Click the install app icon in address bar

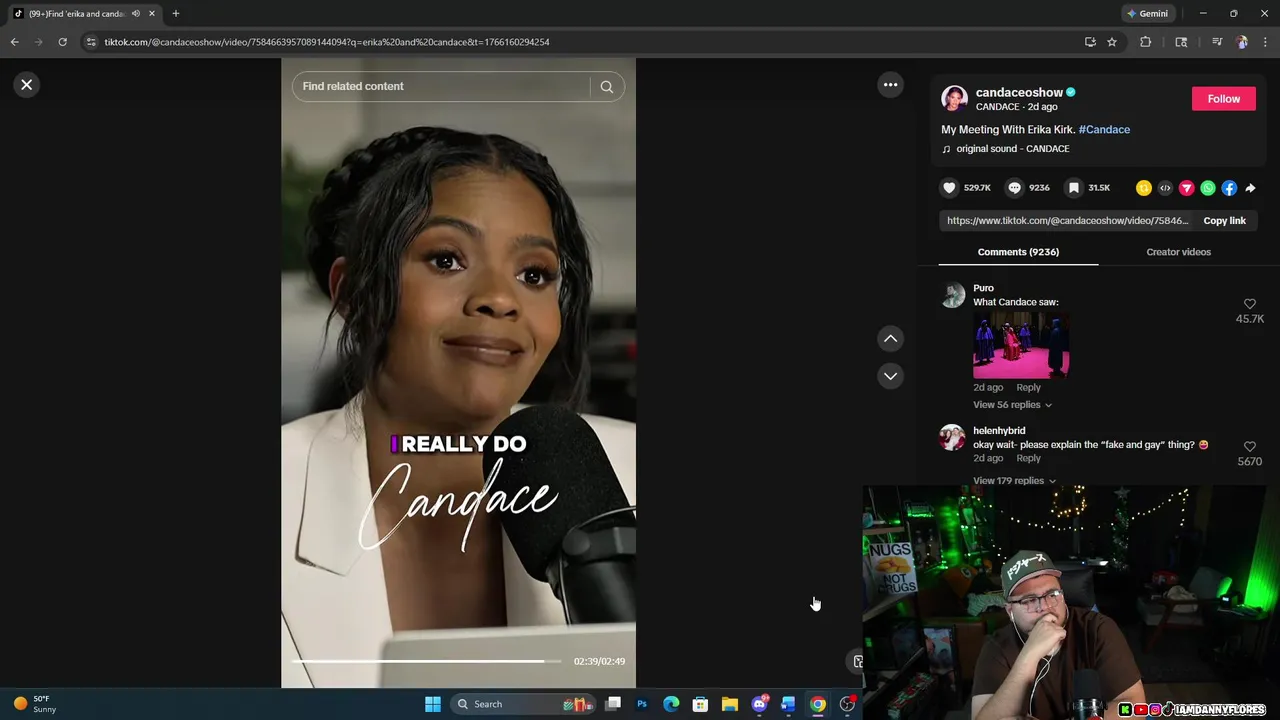tap(1090, 42)
